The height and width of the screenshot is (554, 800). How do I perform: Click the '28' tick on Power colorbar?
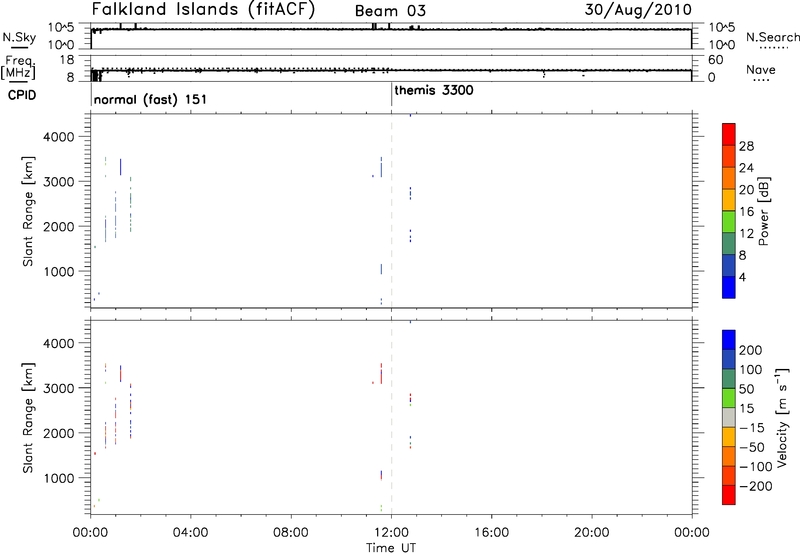746,146
